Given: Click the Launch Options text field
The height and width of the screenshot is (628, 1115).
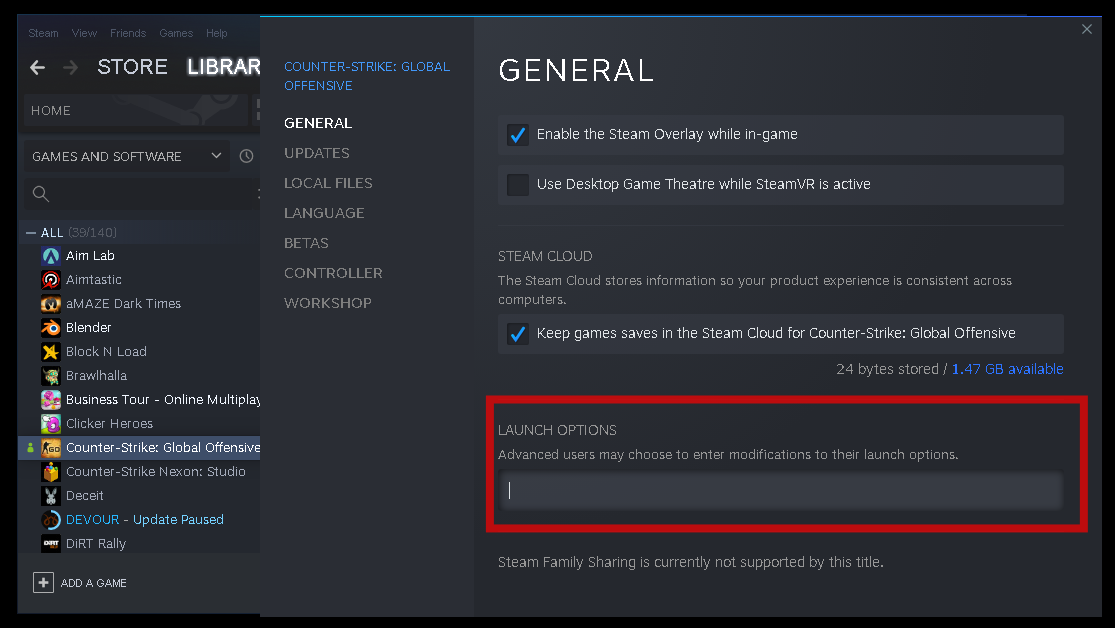Looking at the screenshot, I should tap(780, 490).
